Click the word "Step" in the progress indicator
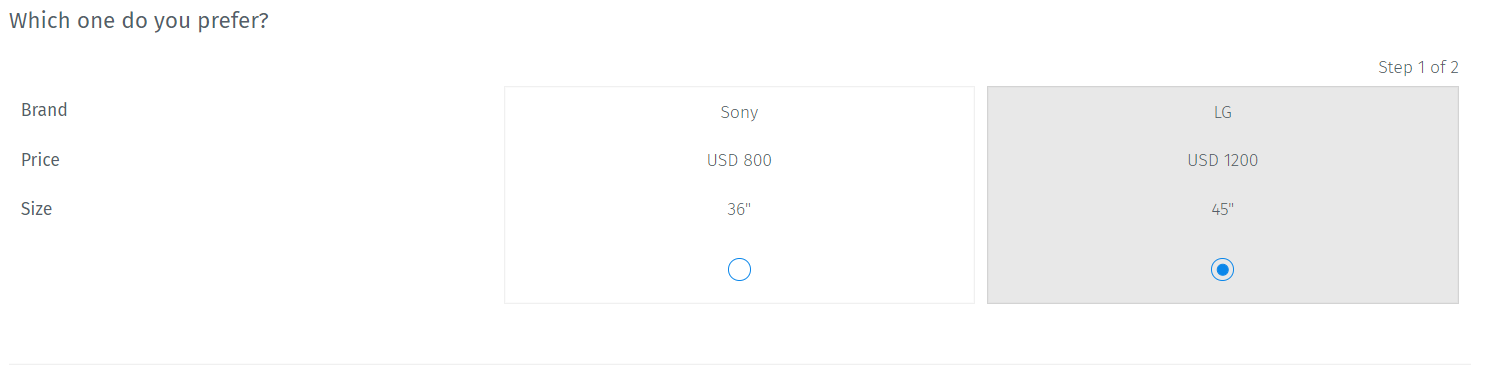Viewport: 1488px width, 373px height. [x=1395, y=68]
